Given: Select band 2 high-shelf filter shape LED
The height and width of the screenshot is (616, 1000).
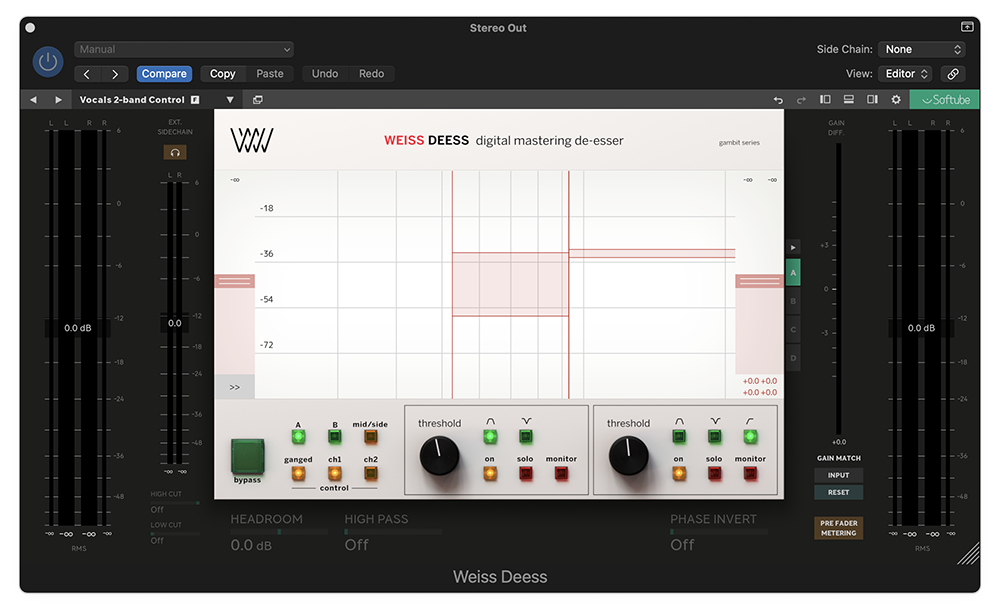Looking at the screenshot, I should 750,437.
